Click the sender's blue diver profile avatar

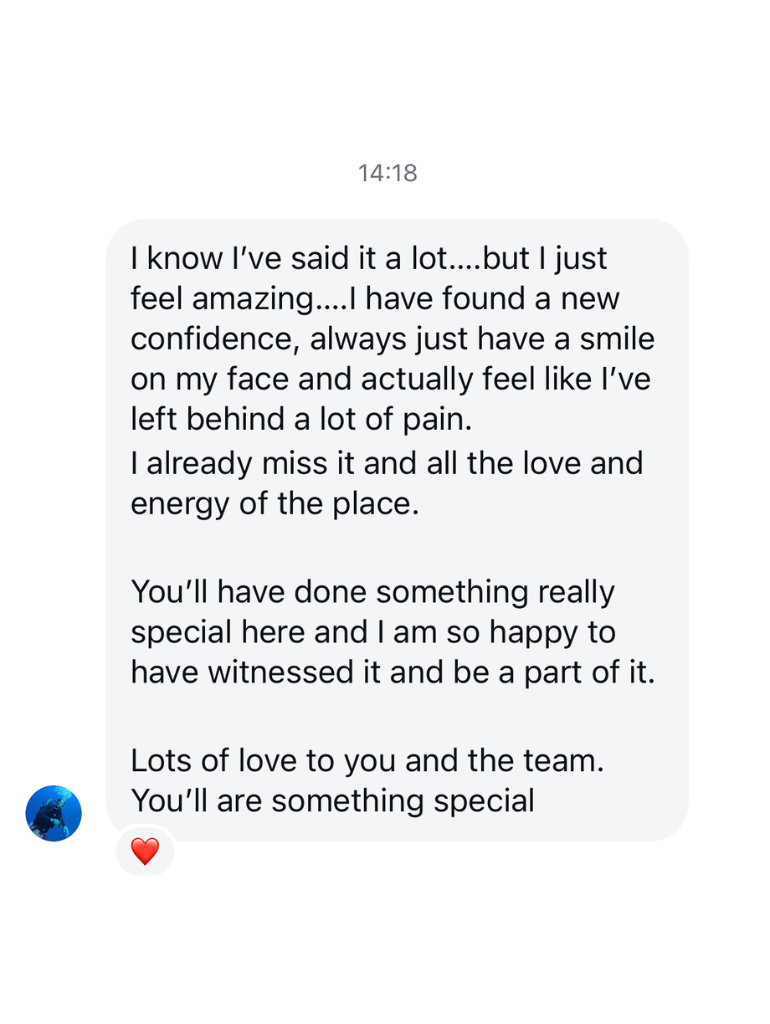click(x=53, y=813)
